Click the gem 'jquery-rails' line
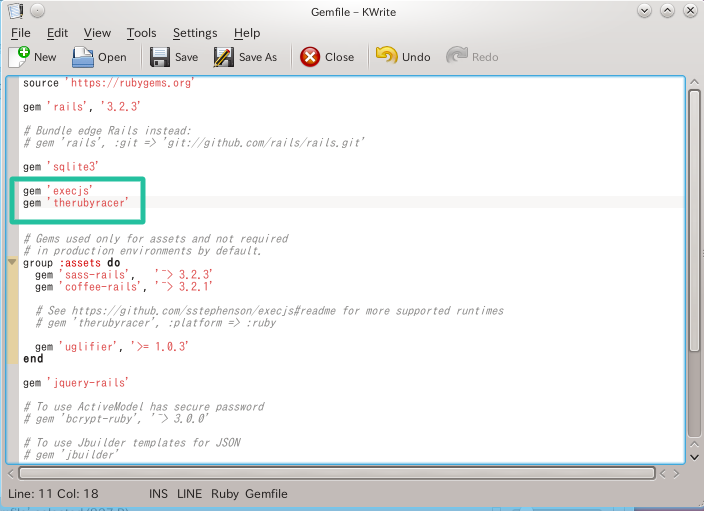 pyautogui.click(x=75, y=383)
